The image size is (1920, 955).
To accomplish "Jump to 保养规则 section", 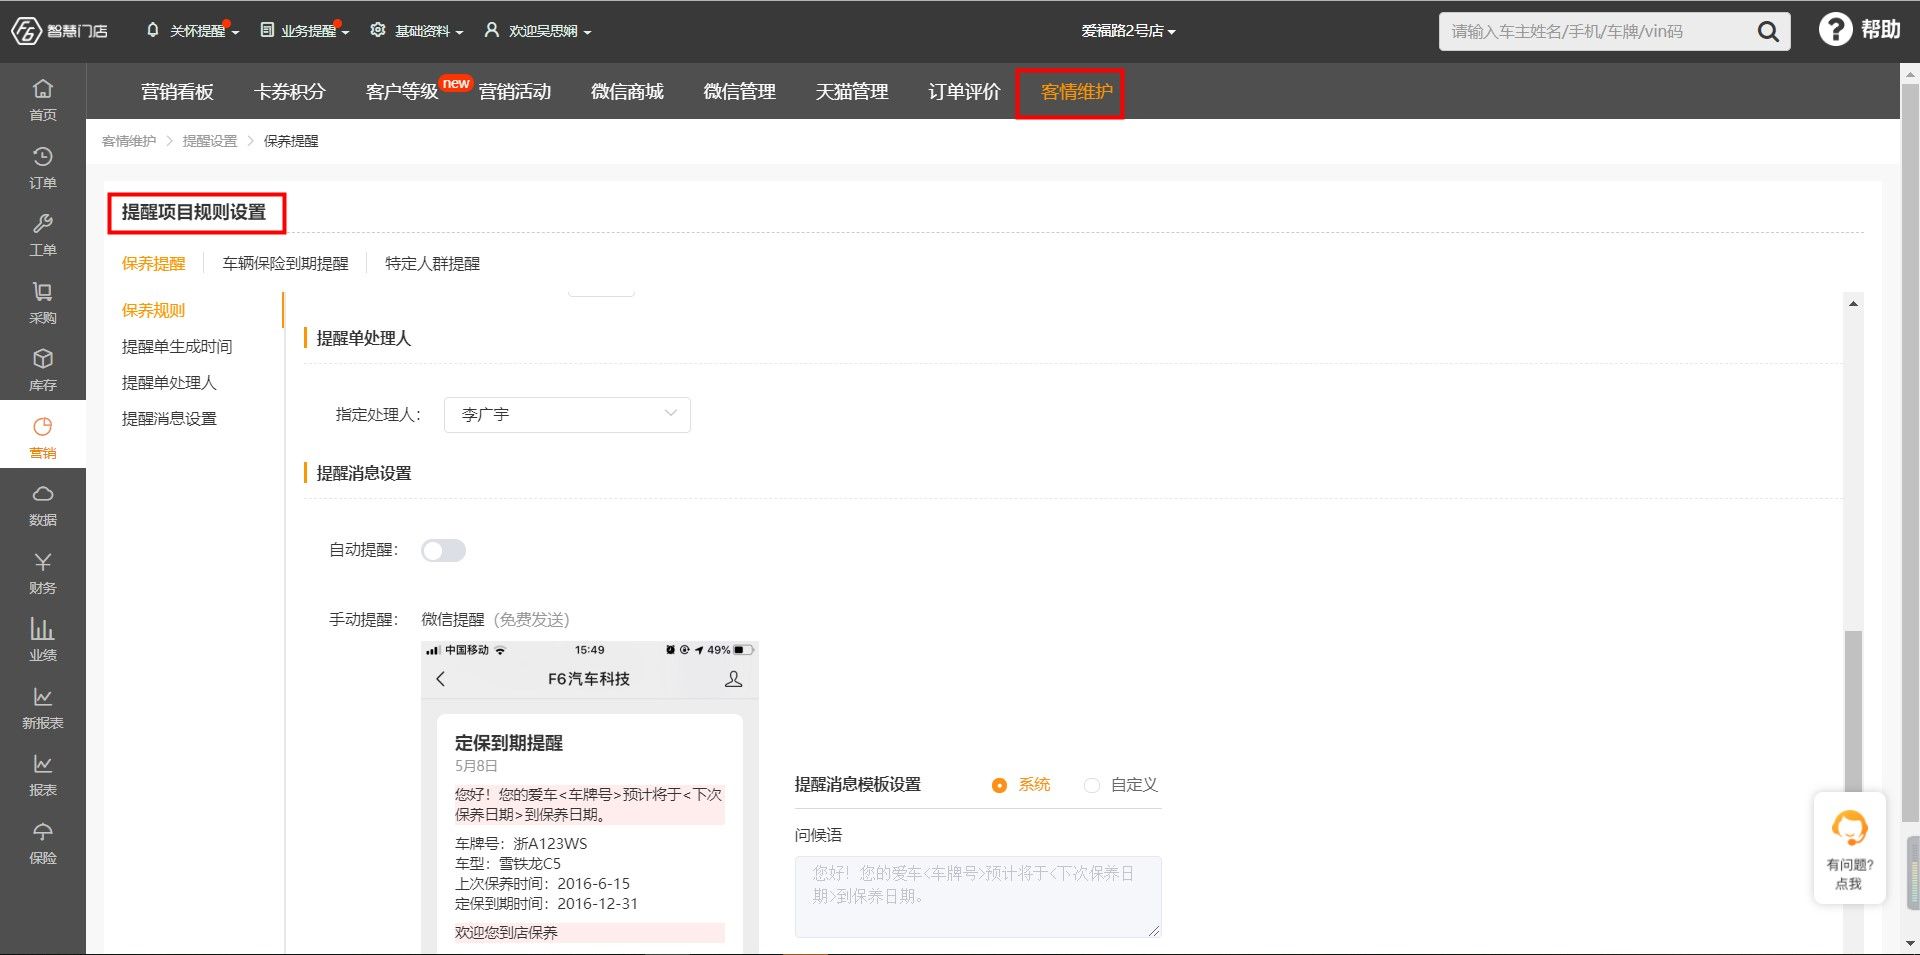I will pyautogui.click(x=154, y=311).
